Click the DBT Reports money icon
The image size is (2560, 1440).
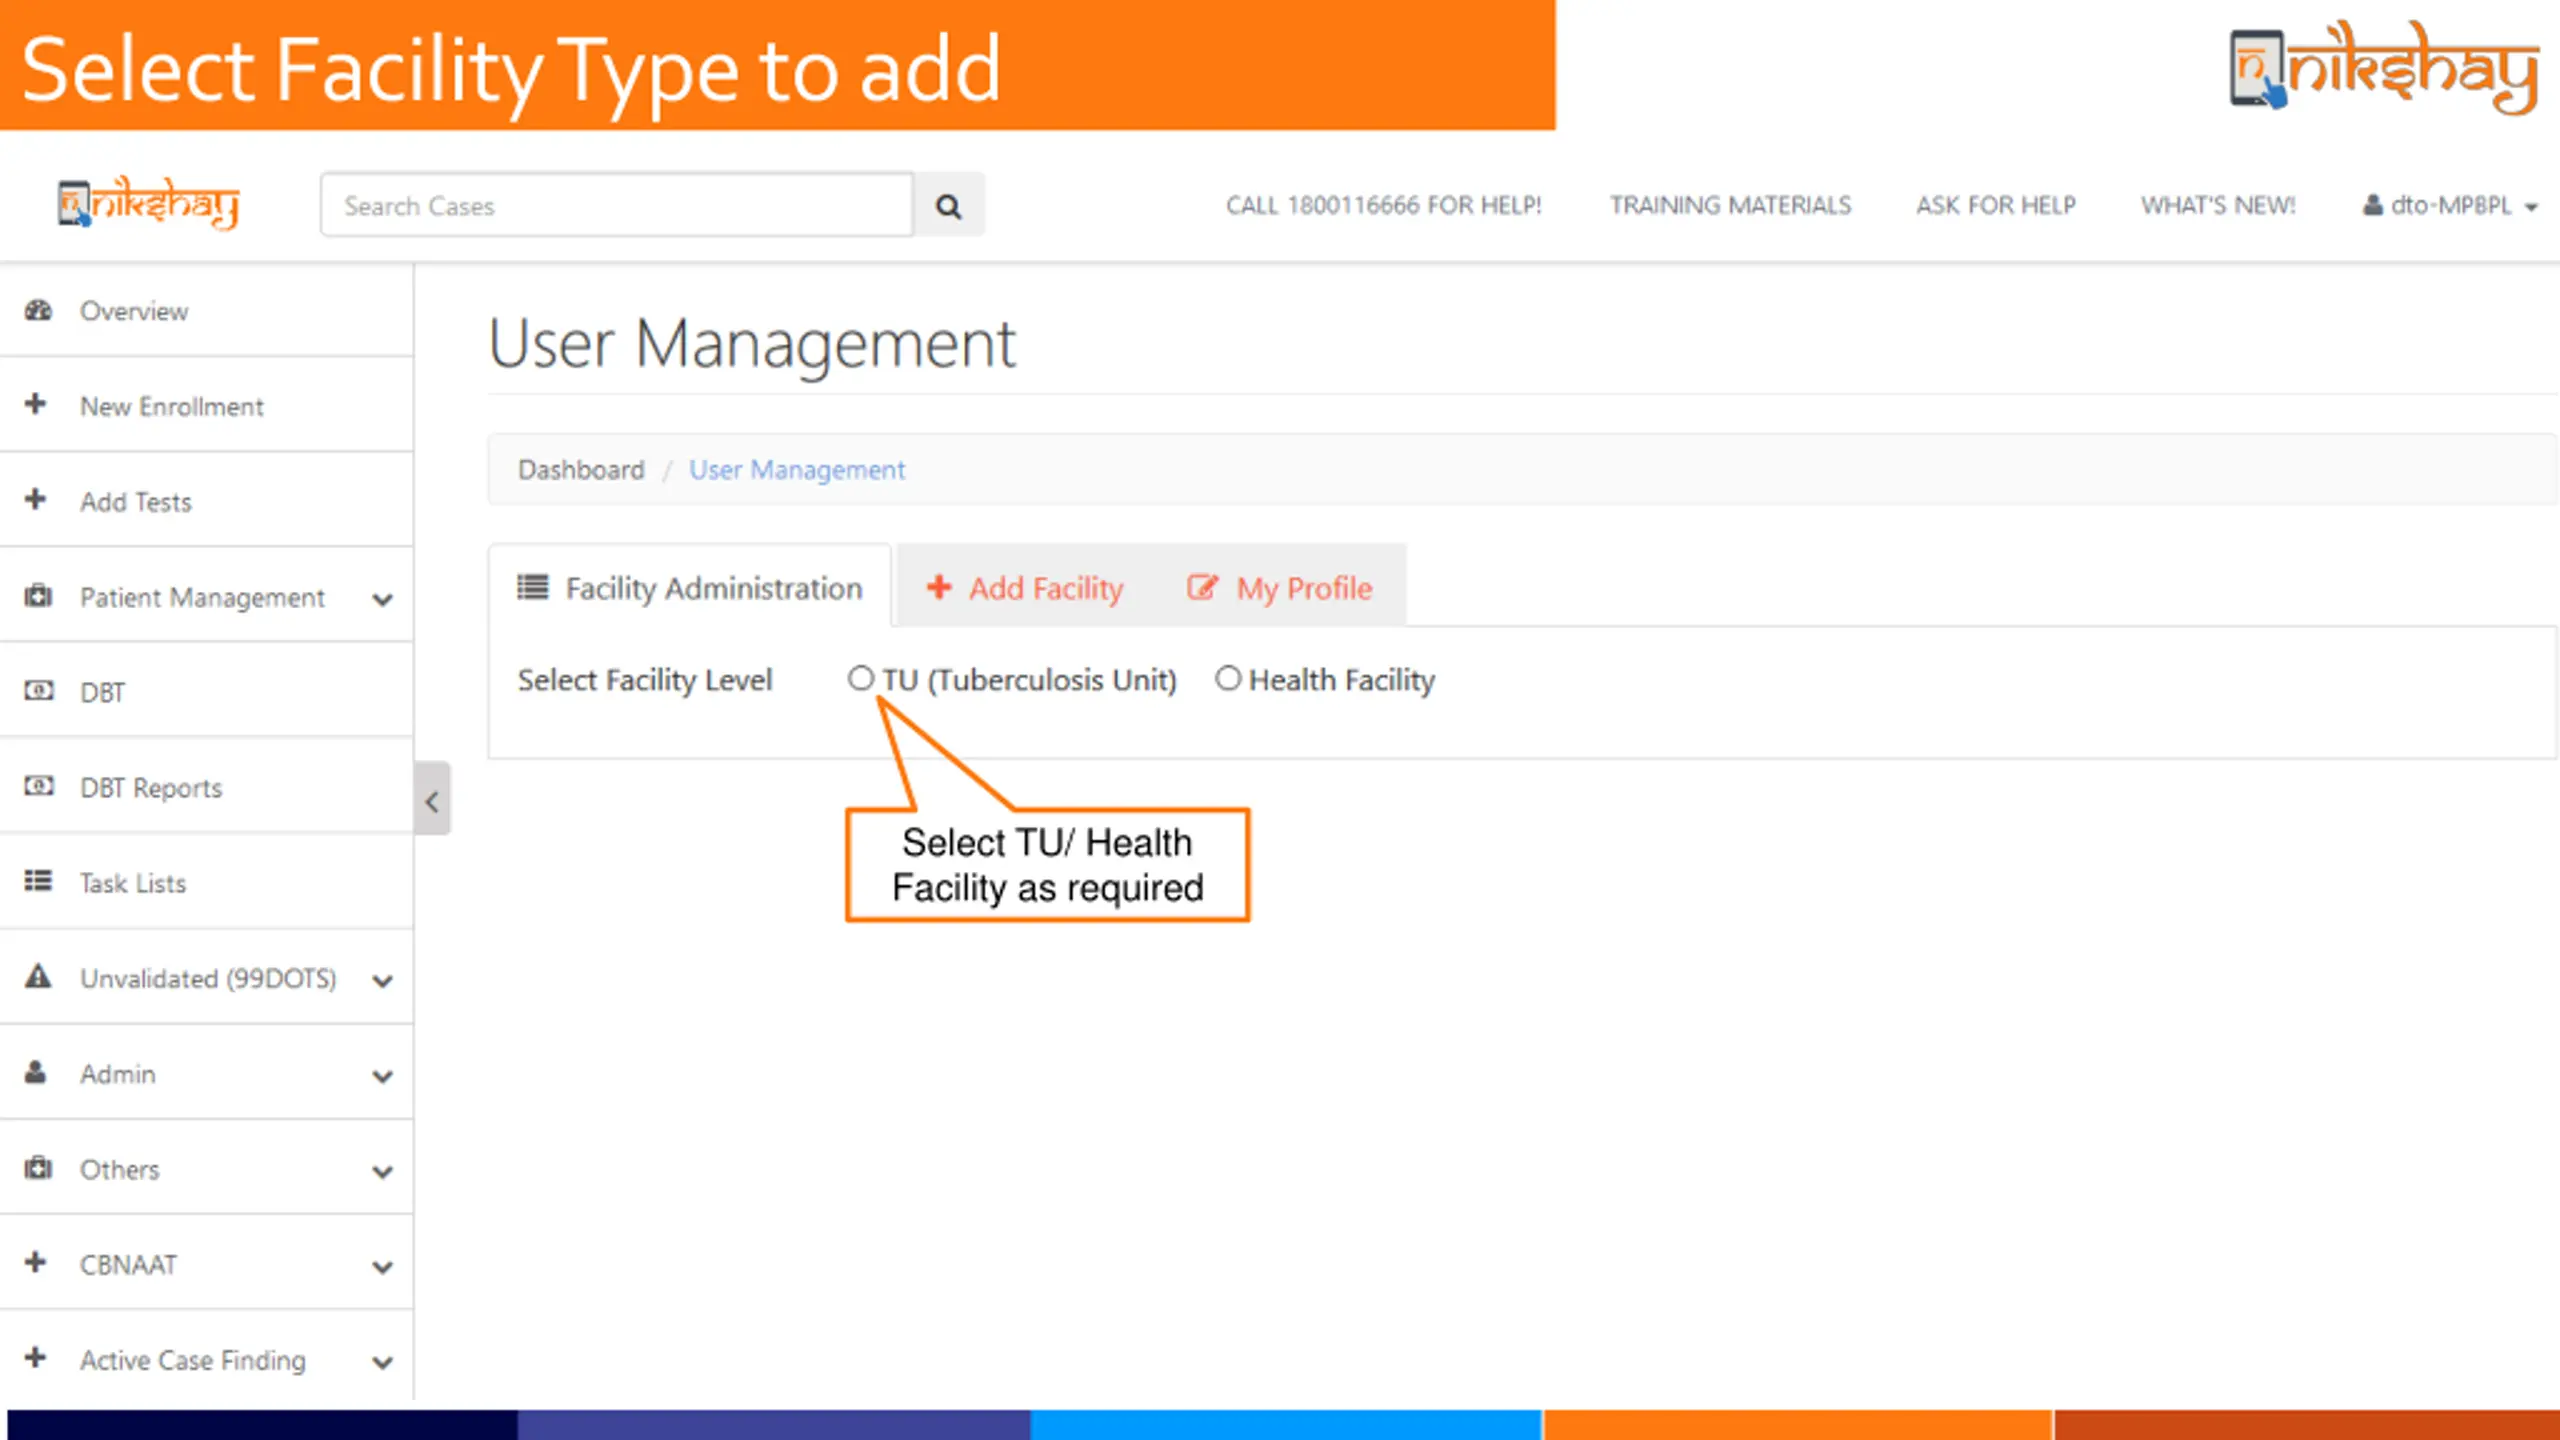[38, 786]
